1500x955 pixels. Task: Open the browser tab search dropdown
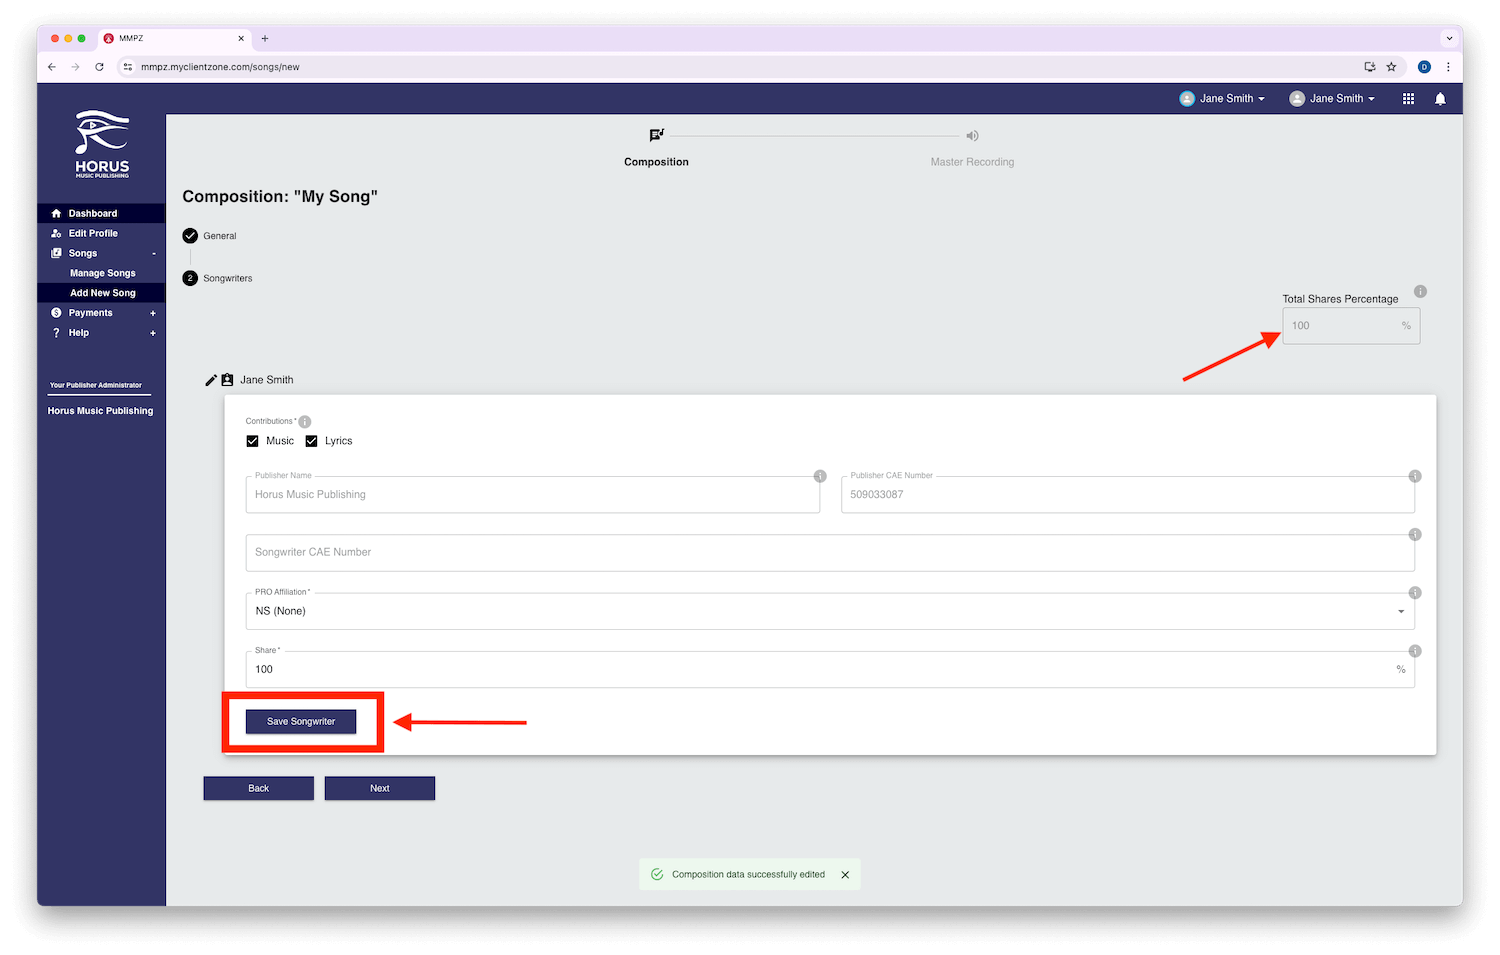click(x=1449, y=38)
